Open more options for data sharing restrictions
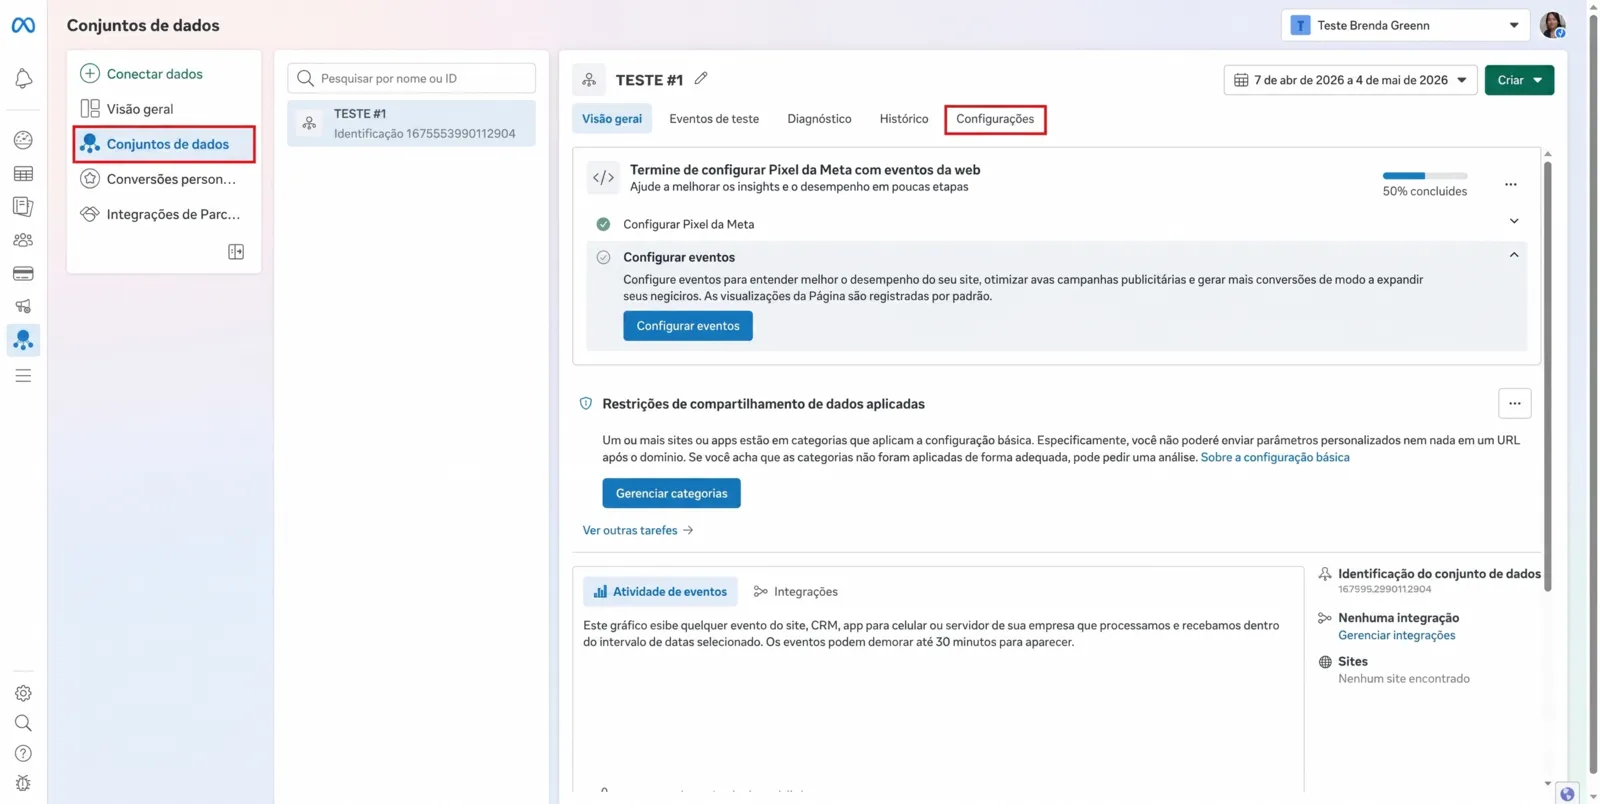 (1514, 404)
